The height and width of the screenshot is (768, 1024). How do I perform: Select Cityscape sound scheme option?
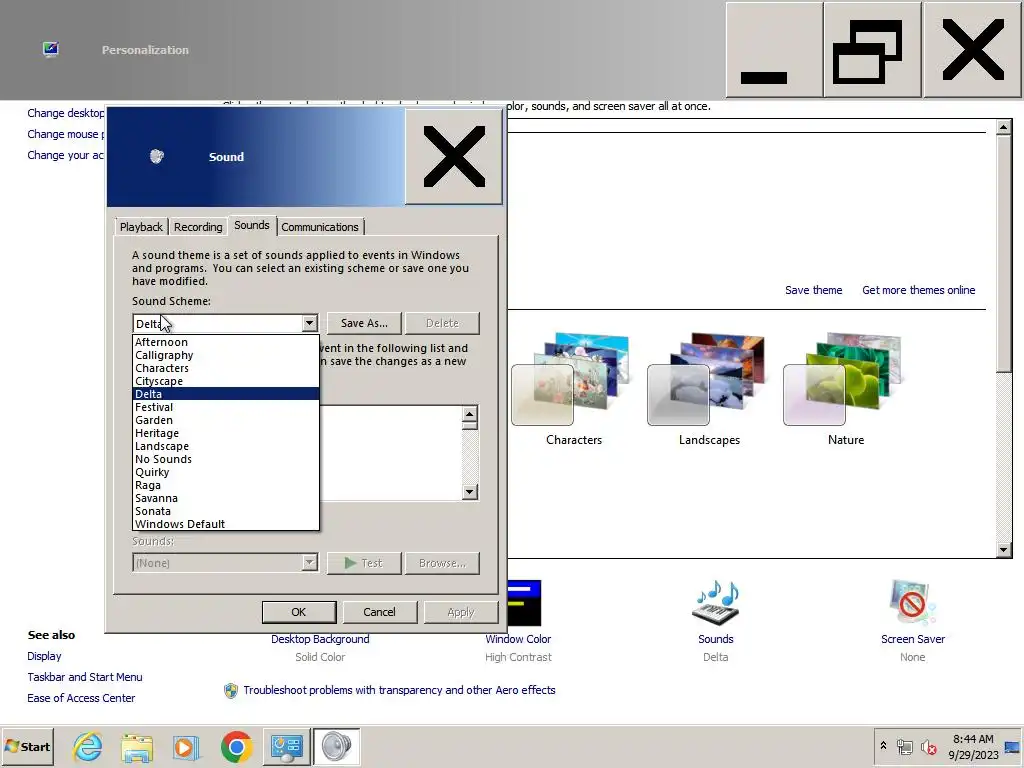click(225, 381)
